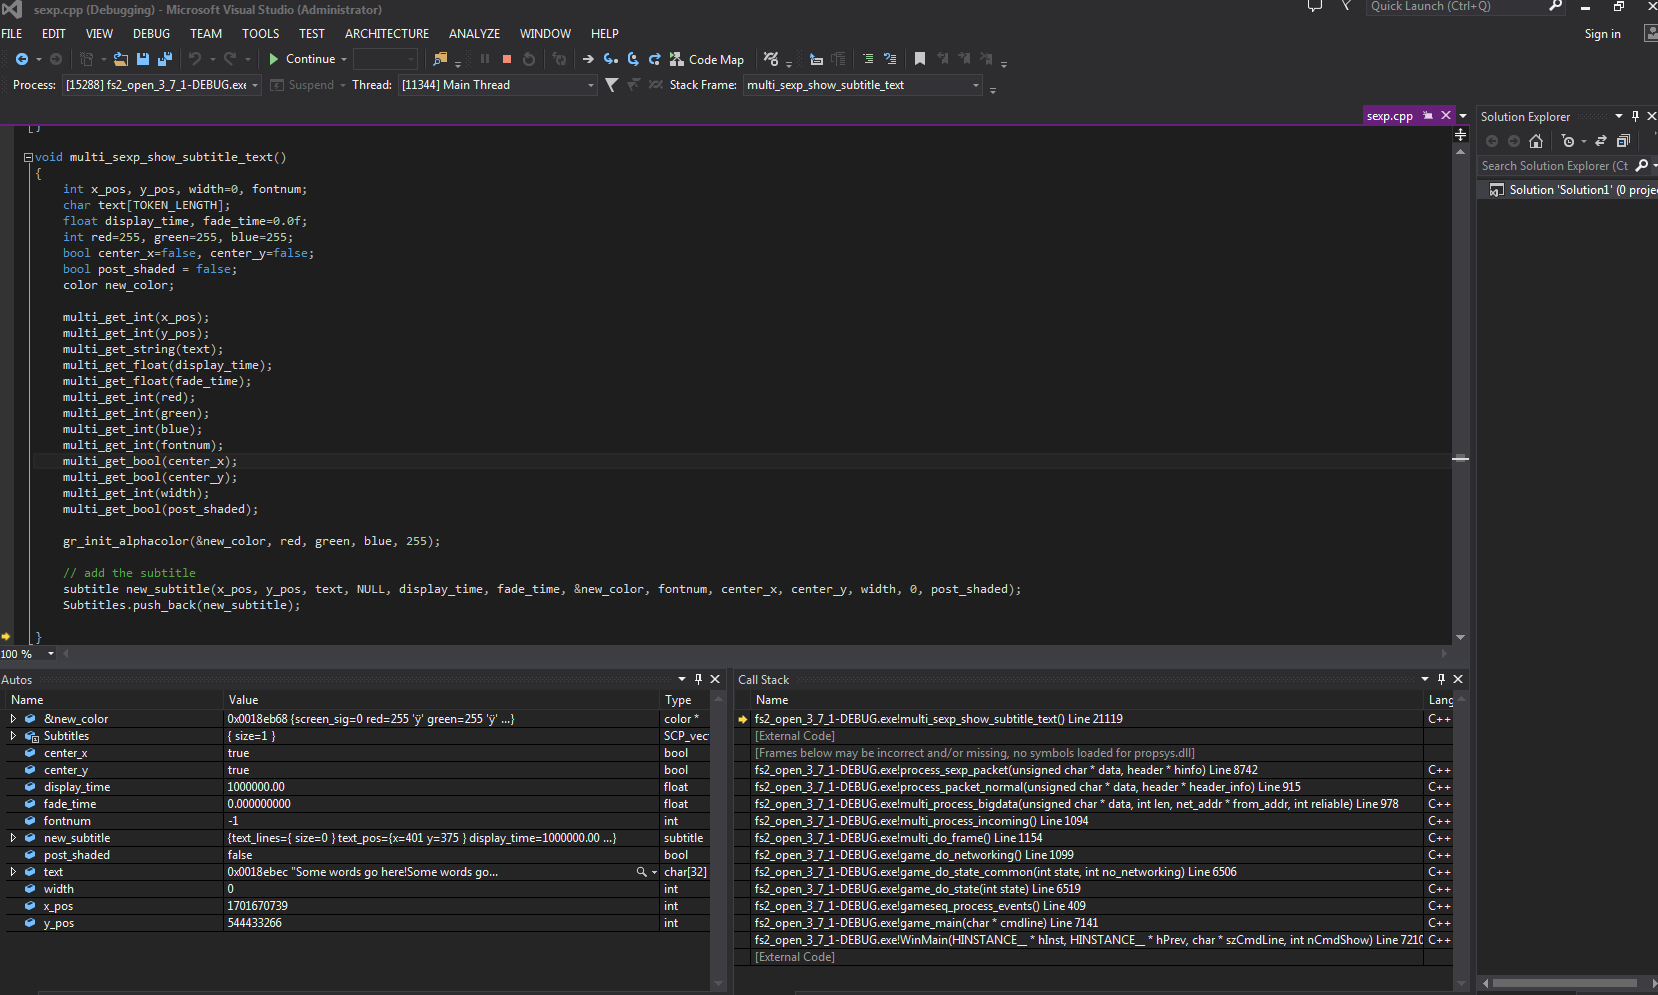Toggle bookmark icon in the toolbar
This screenshot has height=995, width=1658.
(920, 59)
